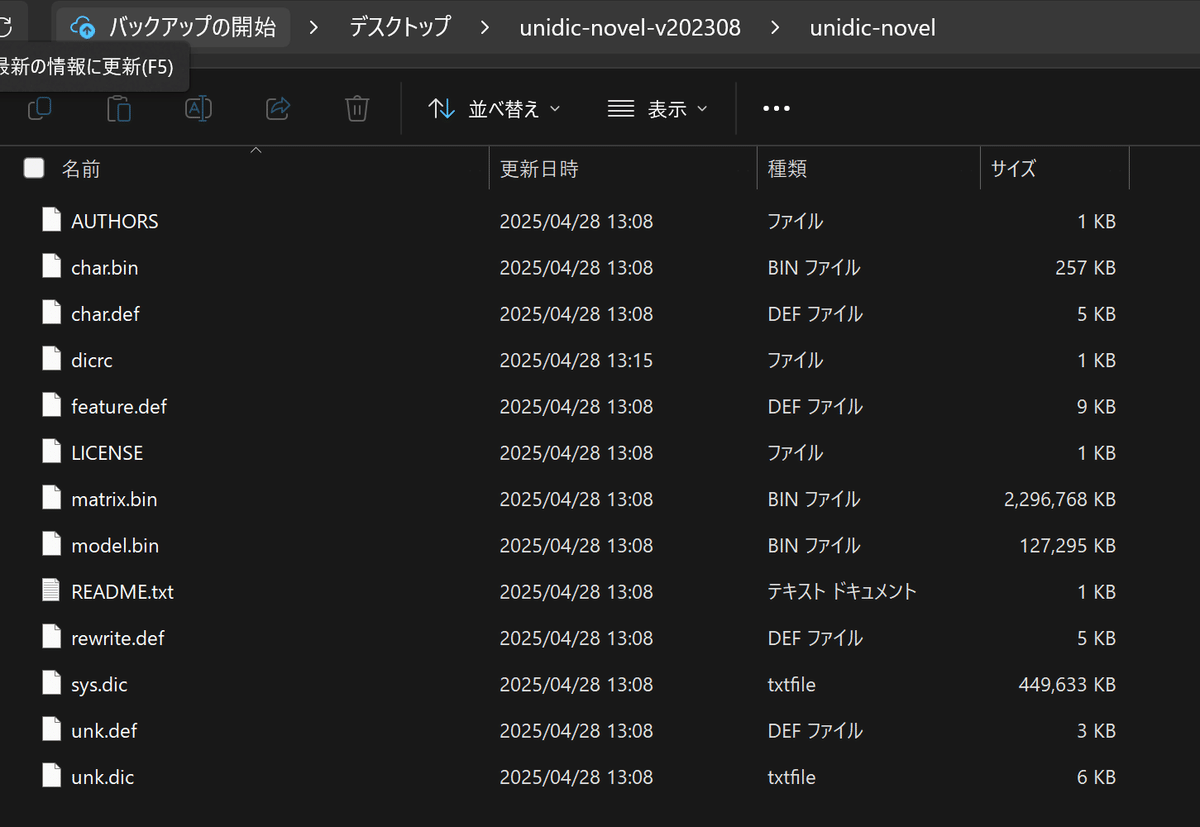Go to デスクトップ in the address bar
1200x827 pixels.
click(399, 27)
